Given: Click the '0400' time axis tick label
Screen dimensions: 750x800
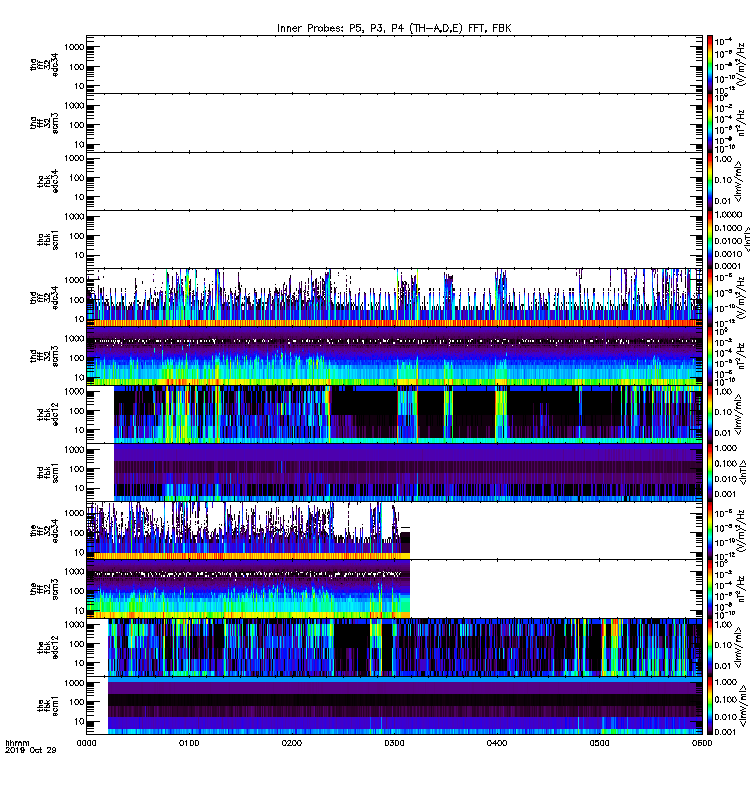Looking at the screenshot, I should (497, 743).
